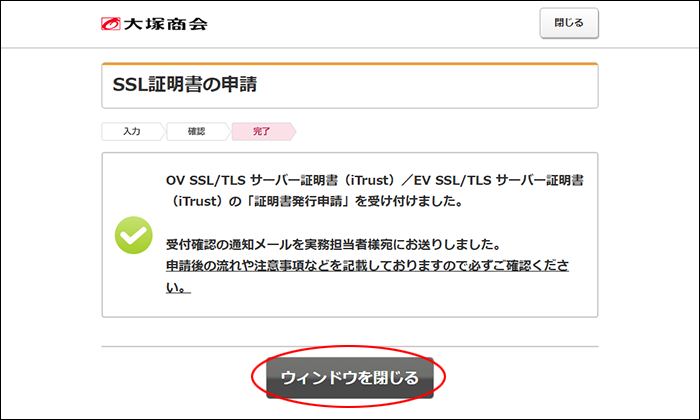
Task: Click the SSL証明書の申請 heading
Action: 185,84
